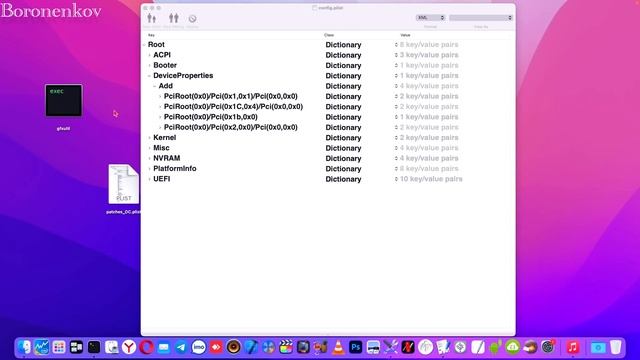Click the Dictionary class of ACPI row

click(x=343, y=55)
